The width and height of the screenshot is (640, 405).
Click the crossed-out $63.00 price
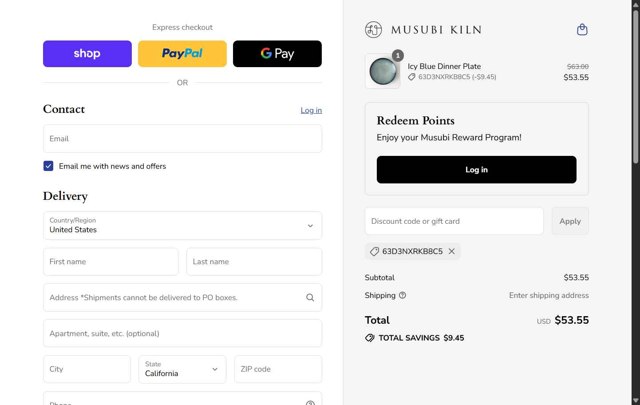(x=578, y=66)
